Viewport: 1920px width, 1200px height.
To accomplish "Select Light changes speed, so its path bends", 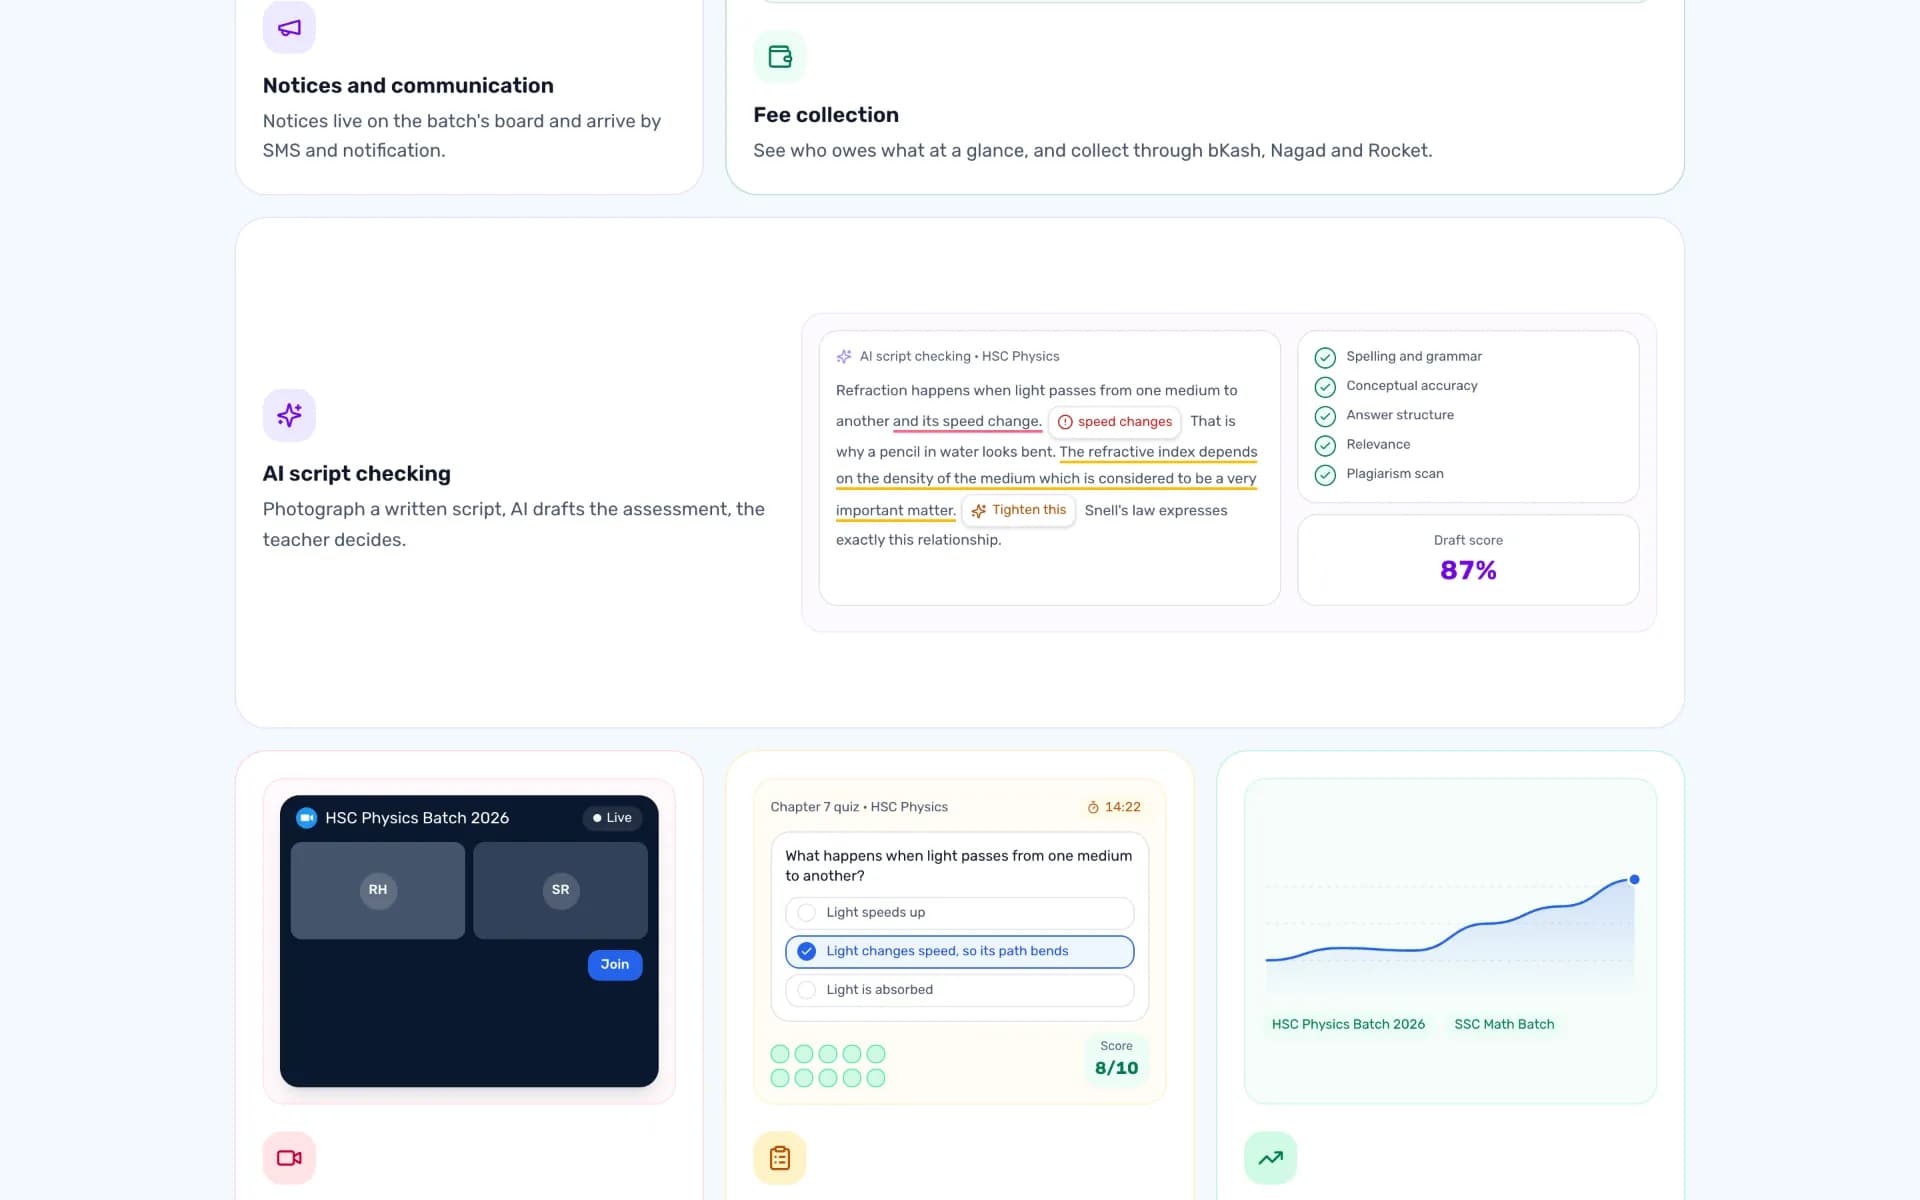I will pos(959,951).
